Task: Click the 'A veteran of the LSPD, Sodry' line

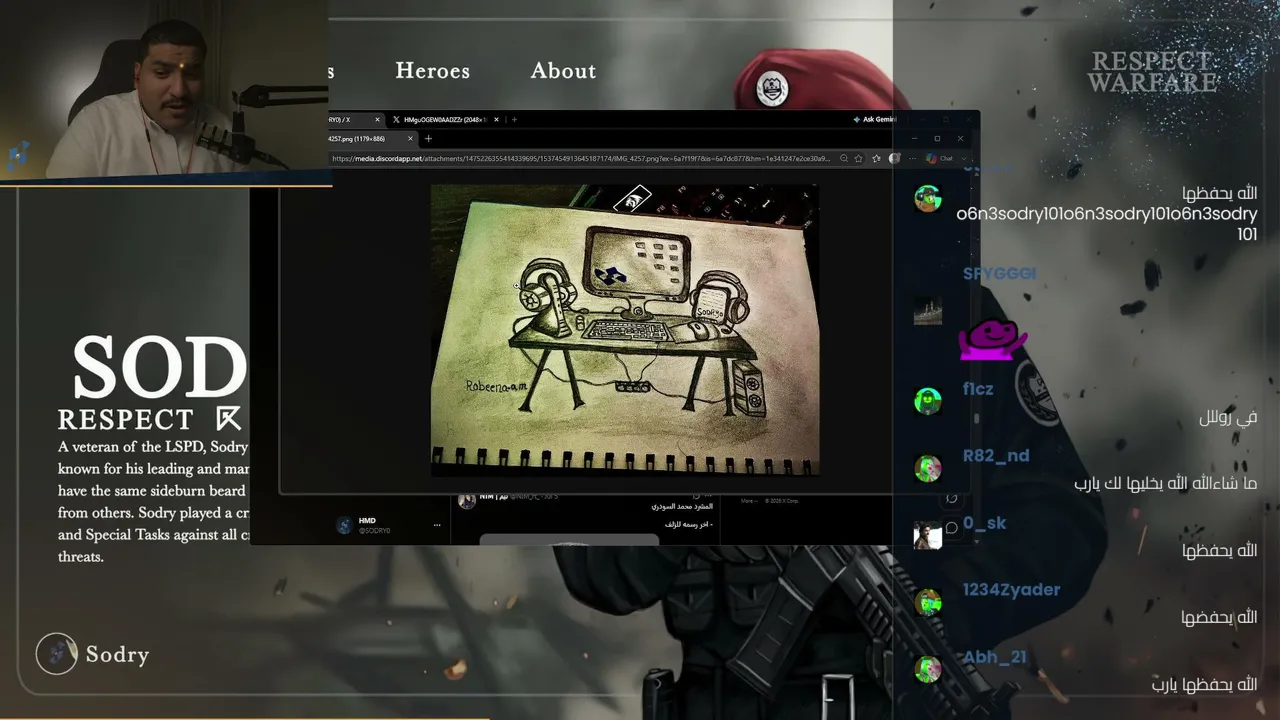Action: (153, 447)
